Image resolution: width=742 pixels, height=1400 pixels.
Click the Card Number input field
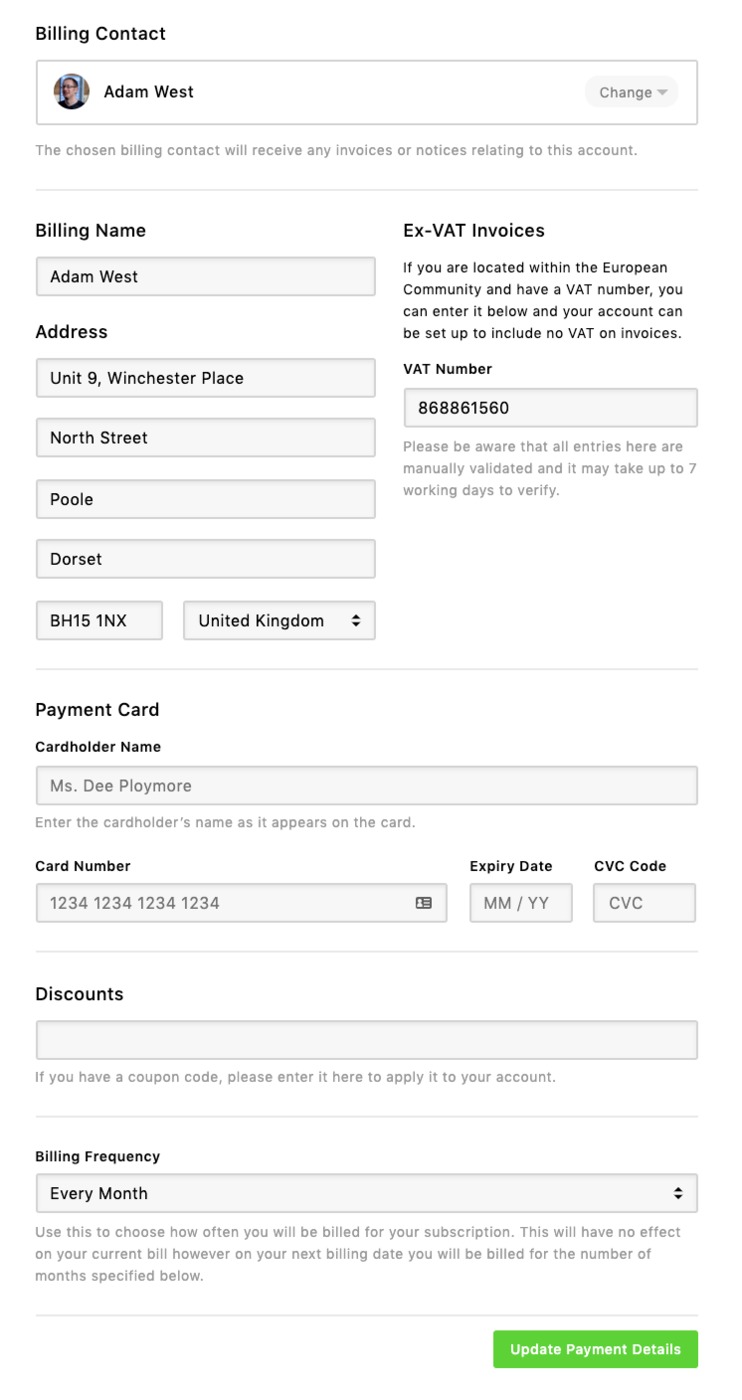click(242, 903)
